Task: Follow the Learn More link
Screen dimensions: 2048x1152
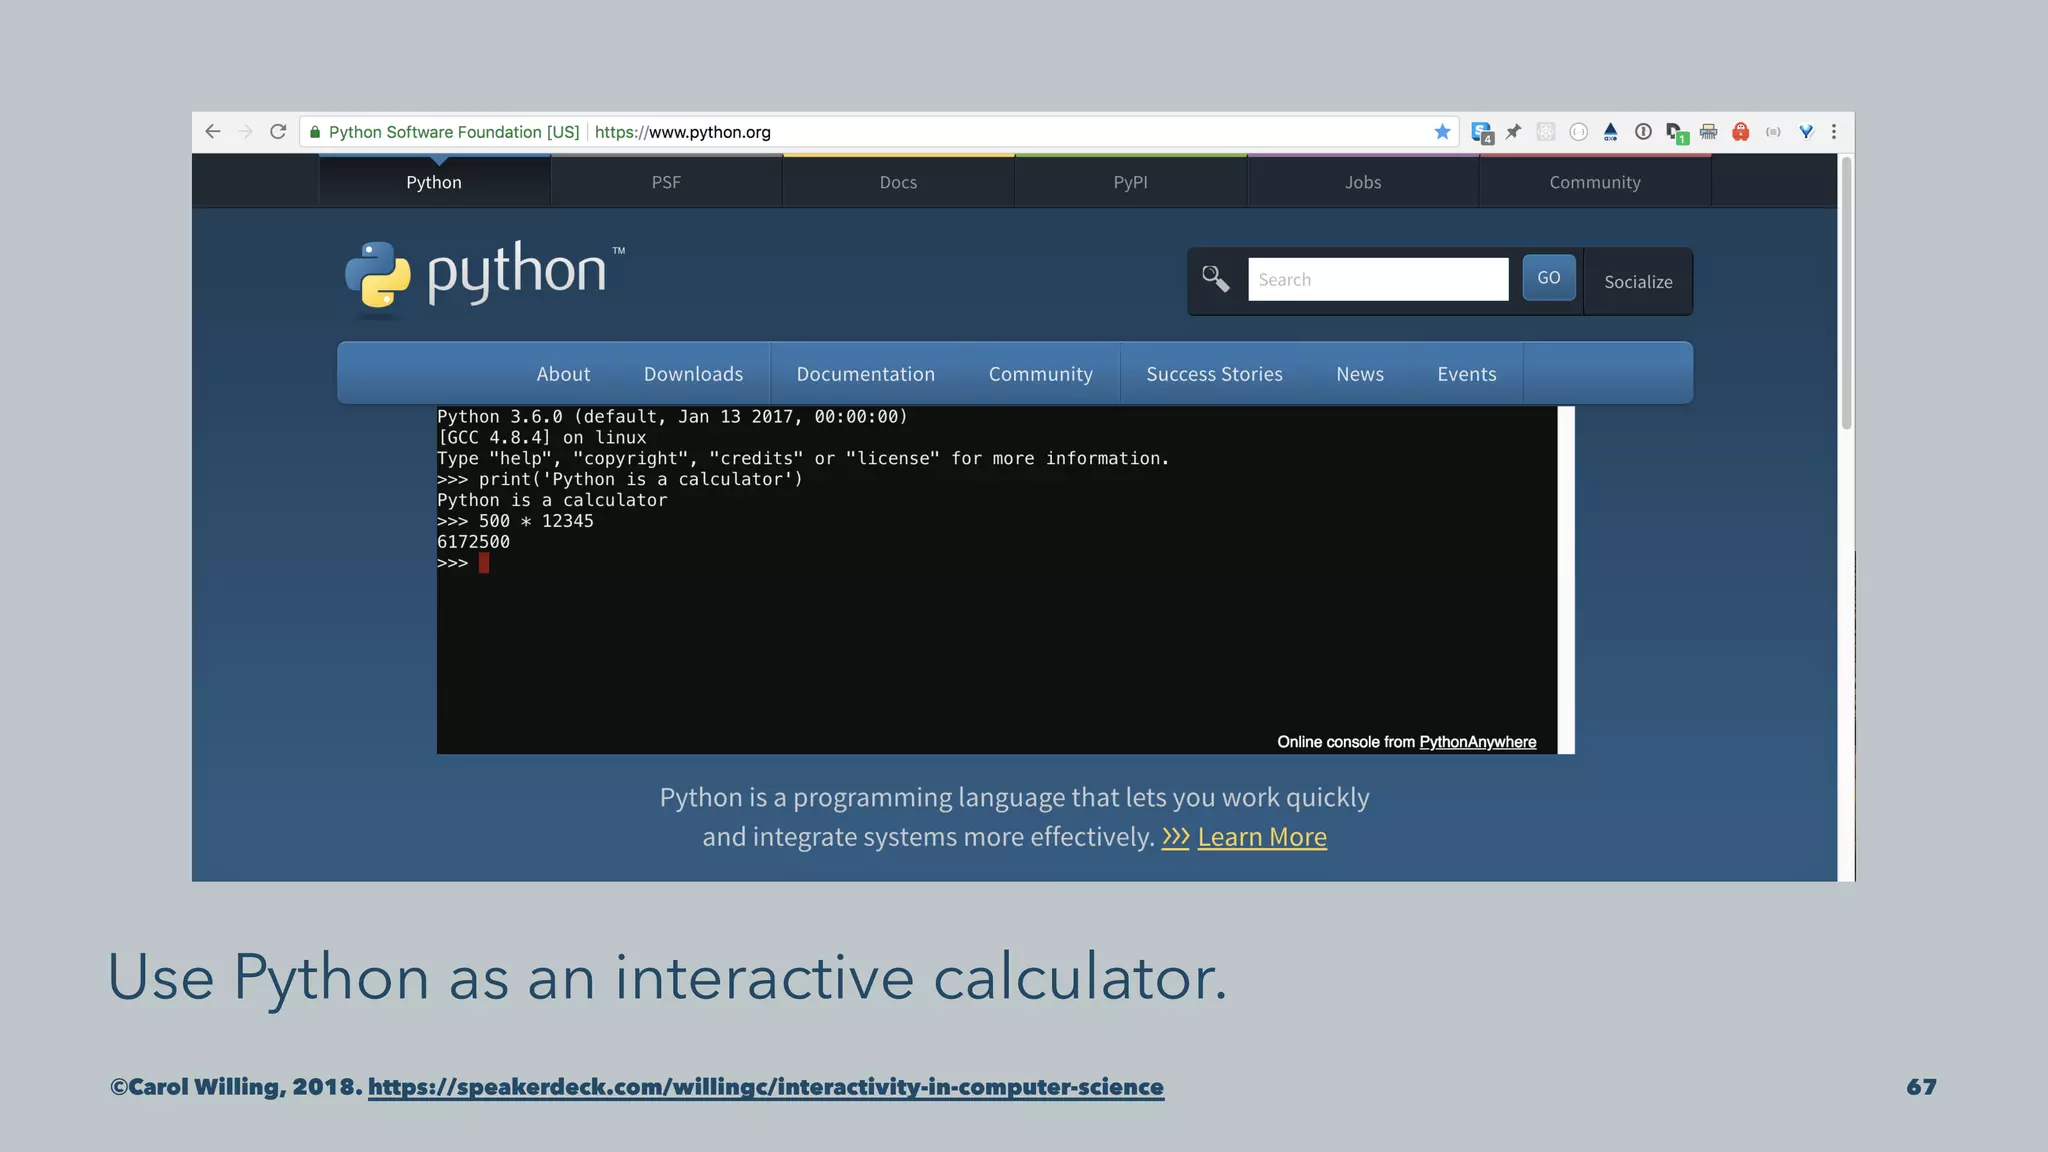Action: (x=1262, y=837)
